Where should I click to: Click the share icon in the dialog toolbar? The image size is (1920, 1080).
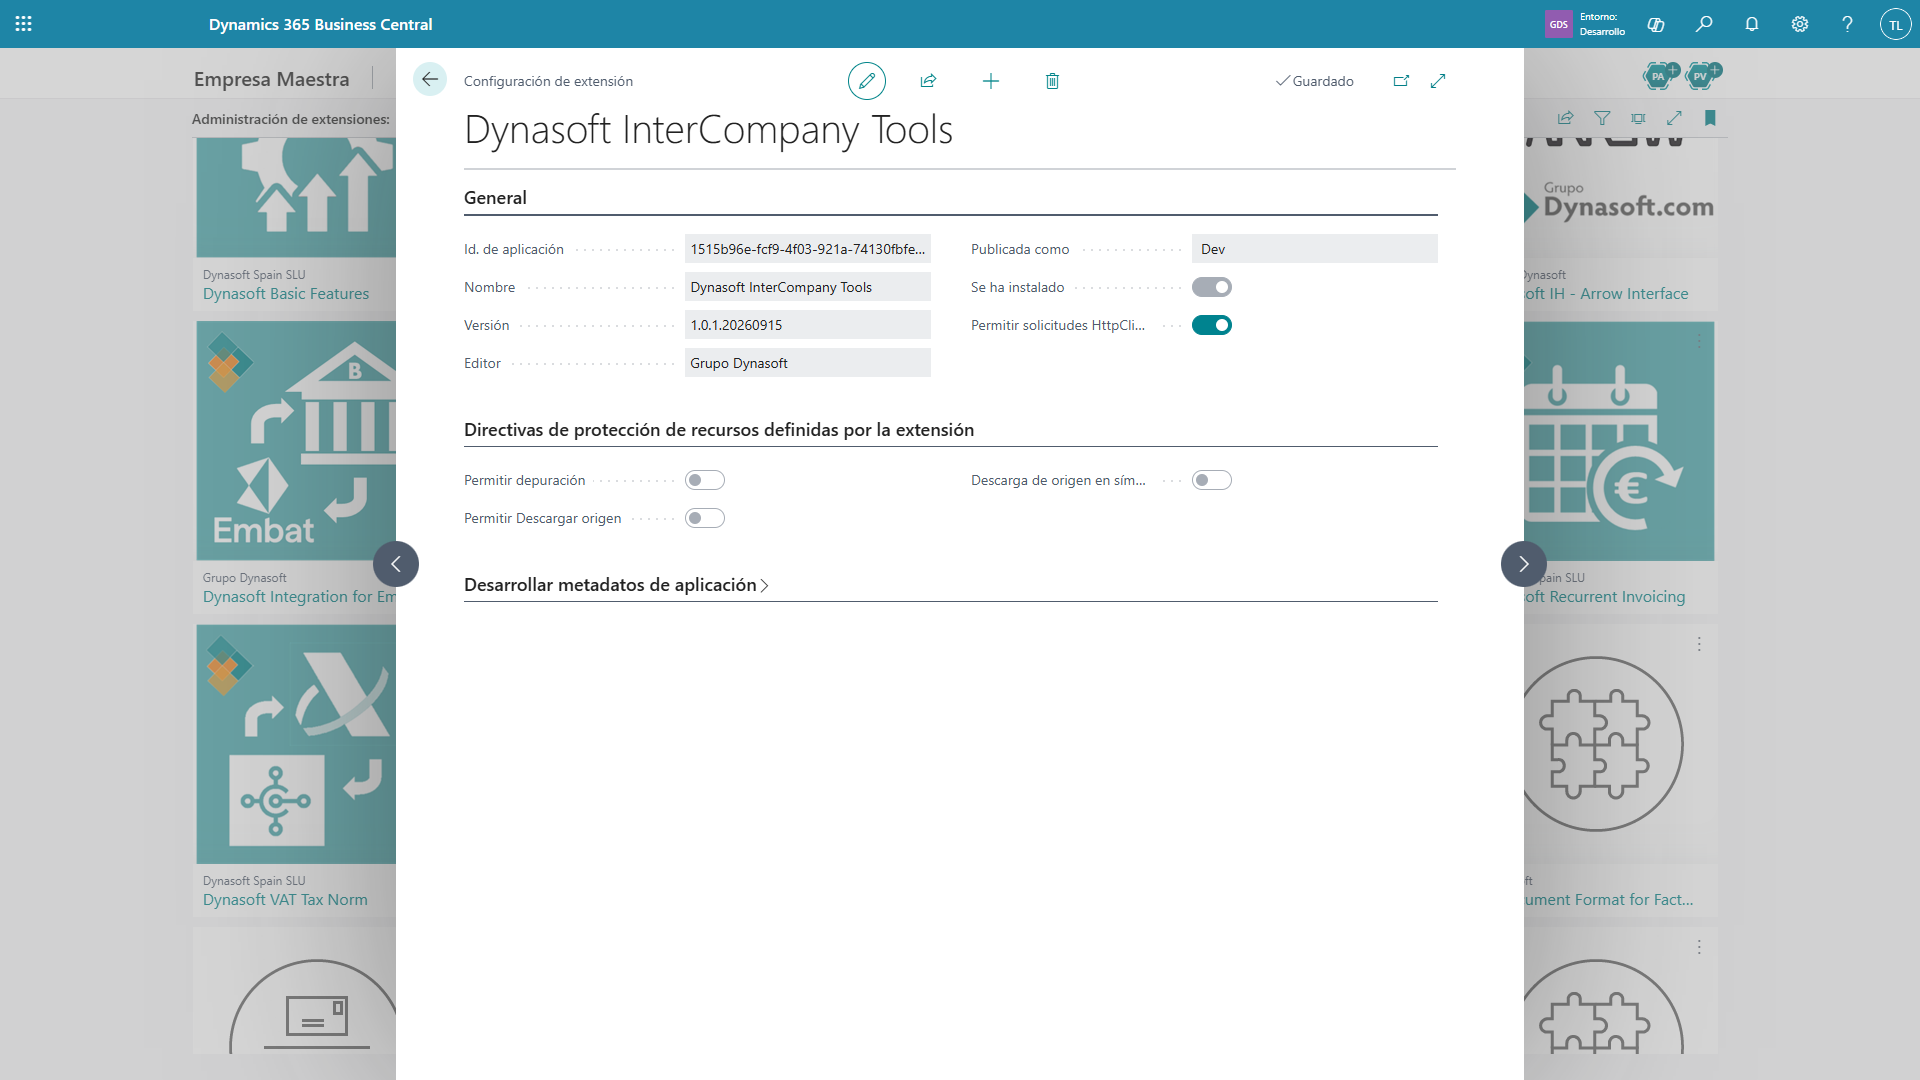click(x=928, y=81)
